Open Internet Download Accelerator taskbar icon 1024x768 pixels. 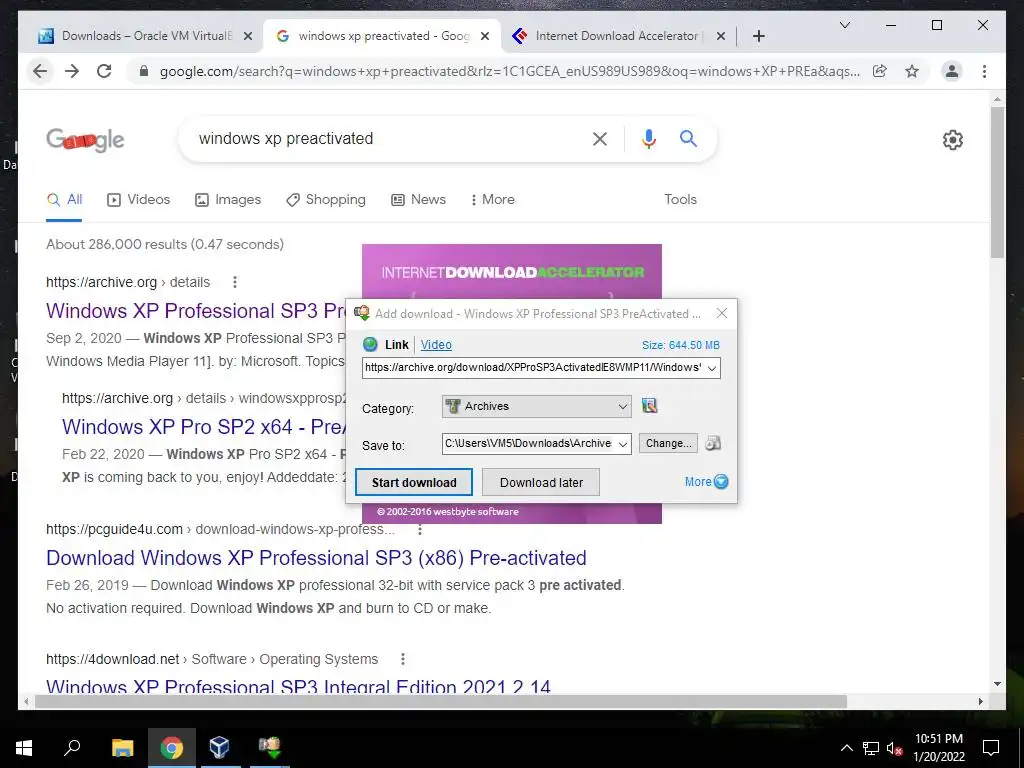(269, 747)
